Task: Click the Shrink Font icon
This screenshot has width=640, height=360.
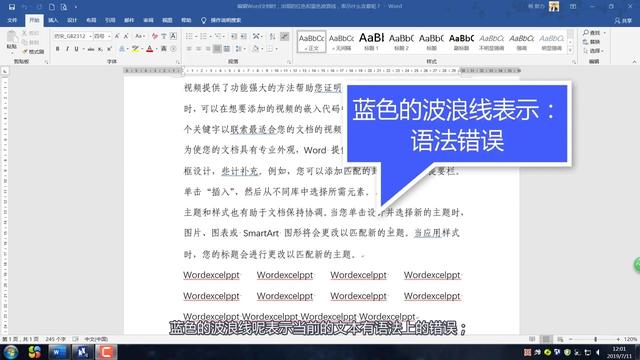Action: point(126,36)
